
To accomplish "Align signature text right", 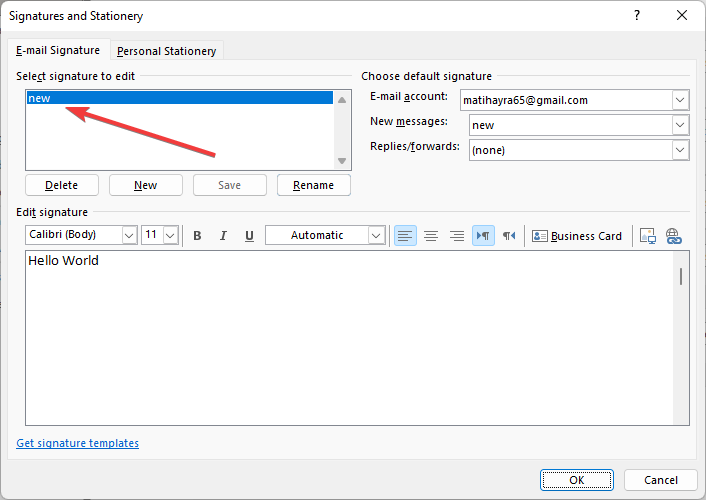I will [x=457, y=236].
